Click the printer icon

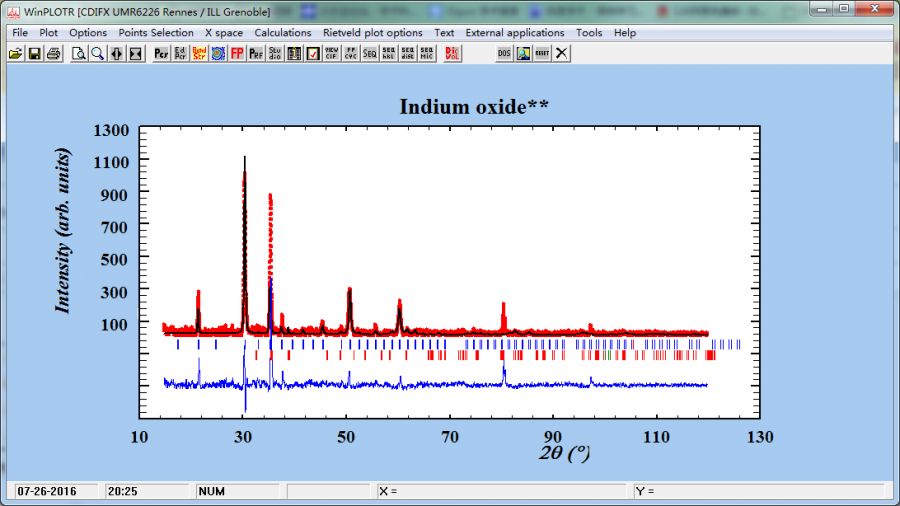point(53,53)
